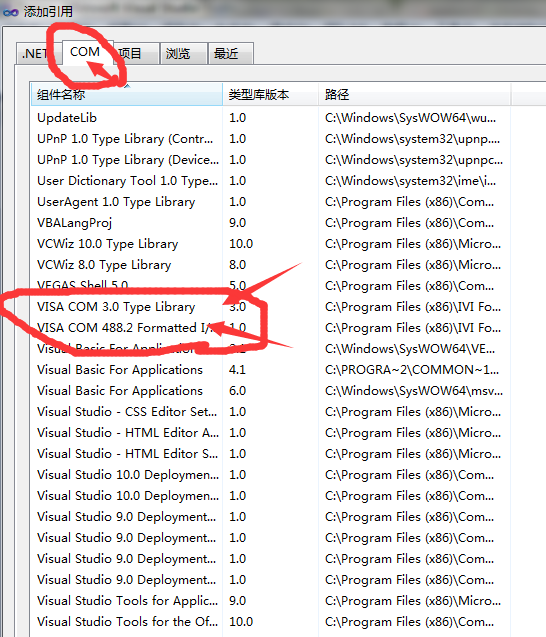This screenshot has height=637, width=546.
Task: Sort the list by the 组件名称 column header
Action: point(127,95)
